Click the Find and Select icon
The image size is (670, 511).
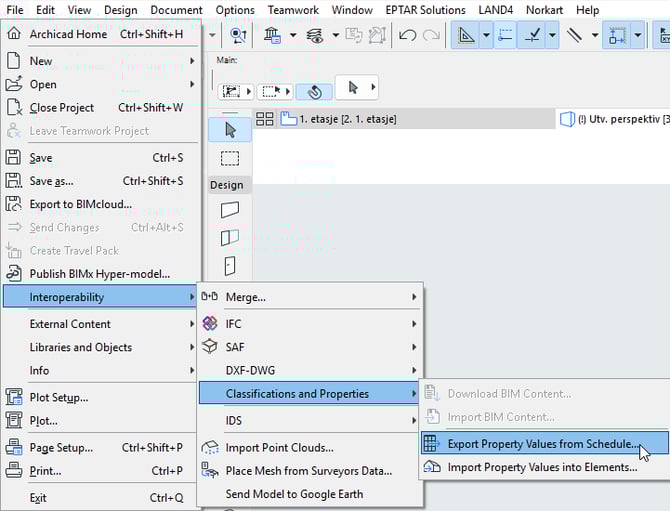238,35
